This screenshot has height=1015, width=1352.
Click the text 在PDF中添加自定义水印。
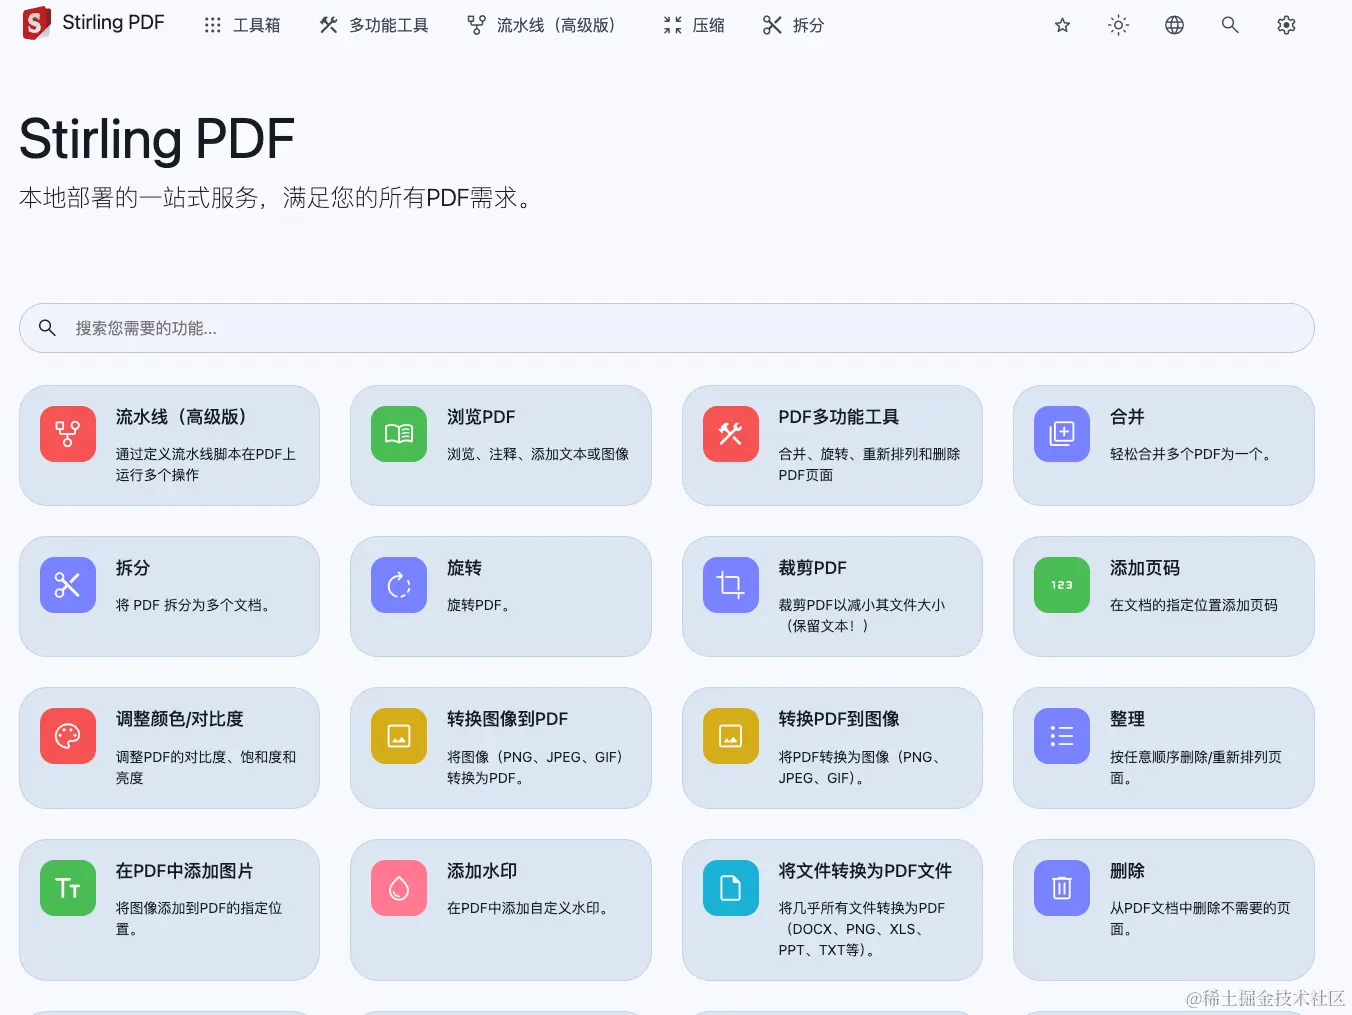coord(530,908)
